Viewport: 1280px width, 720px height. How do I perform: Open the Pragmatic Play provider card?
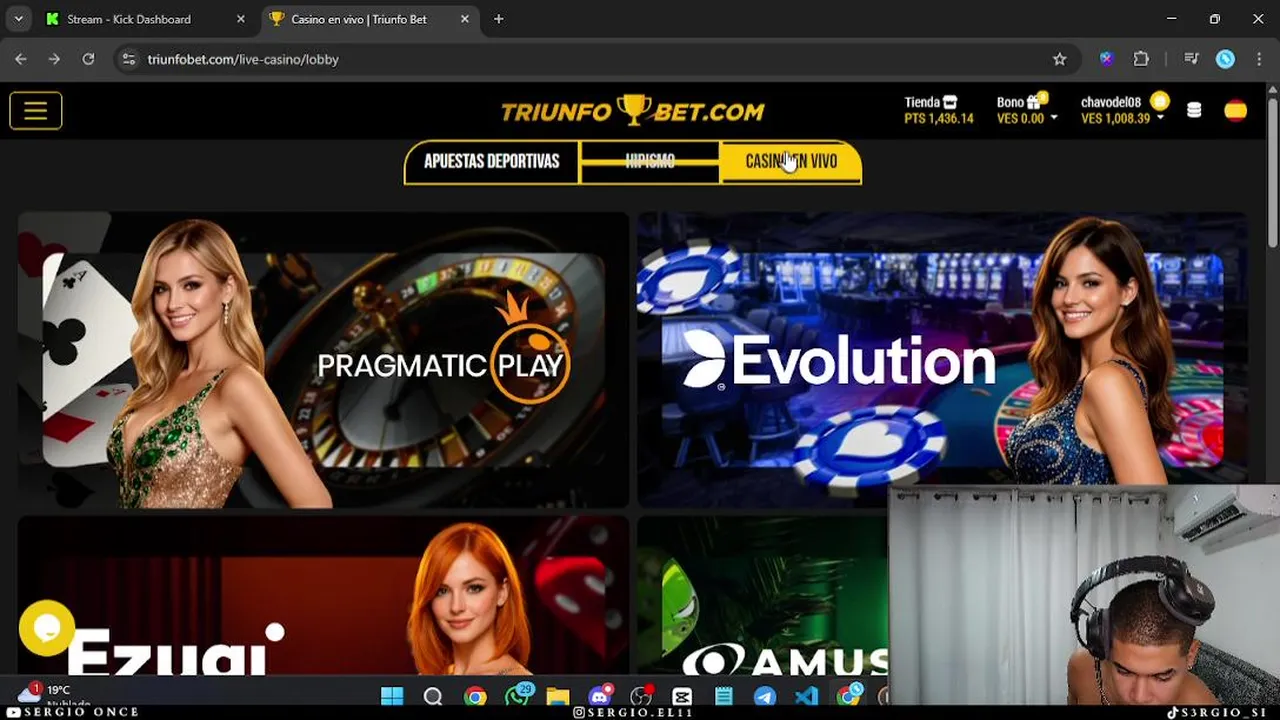[x=323, y=360]
